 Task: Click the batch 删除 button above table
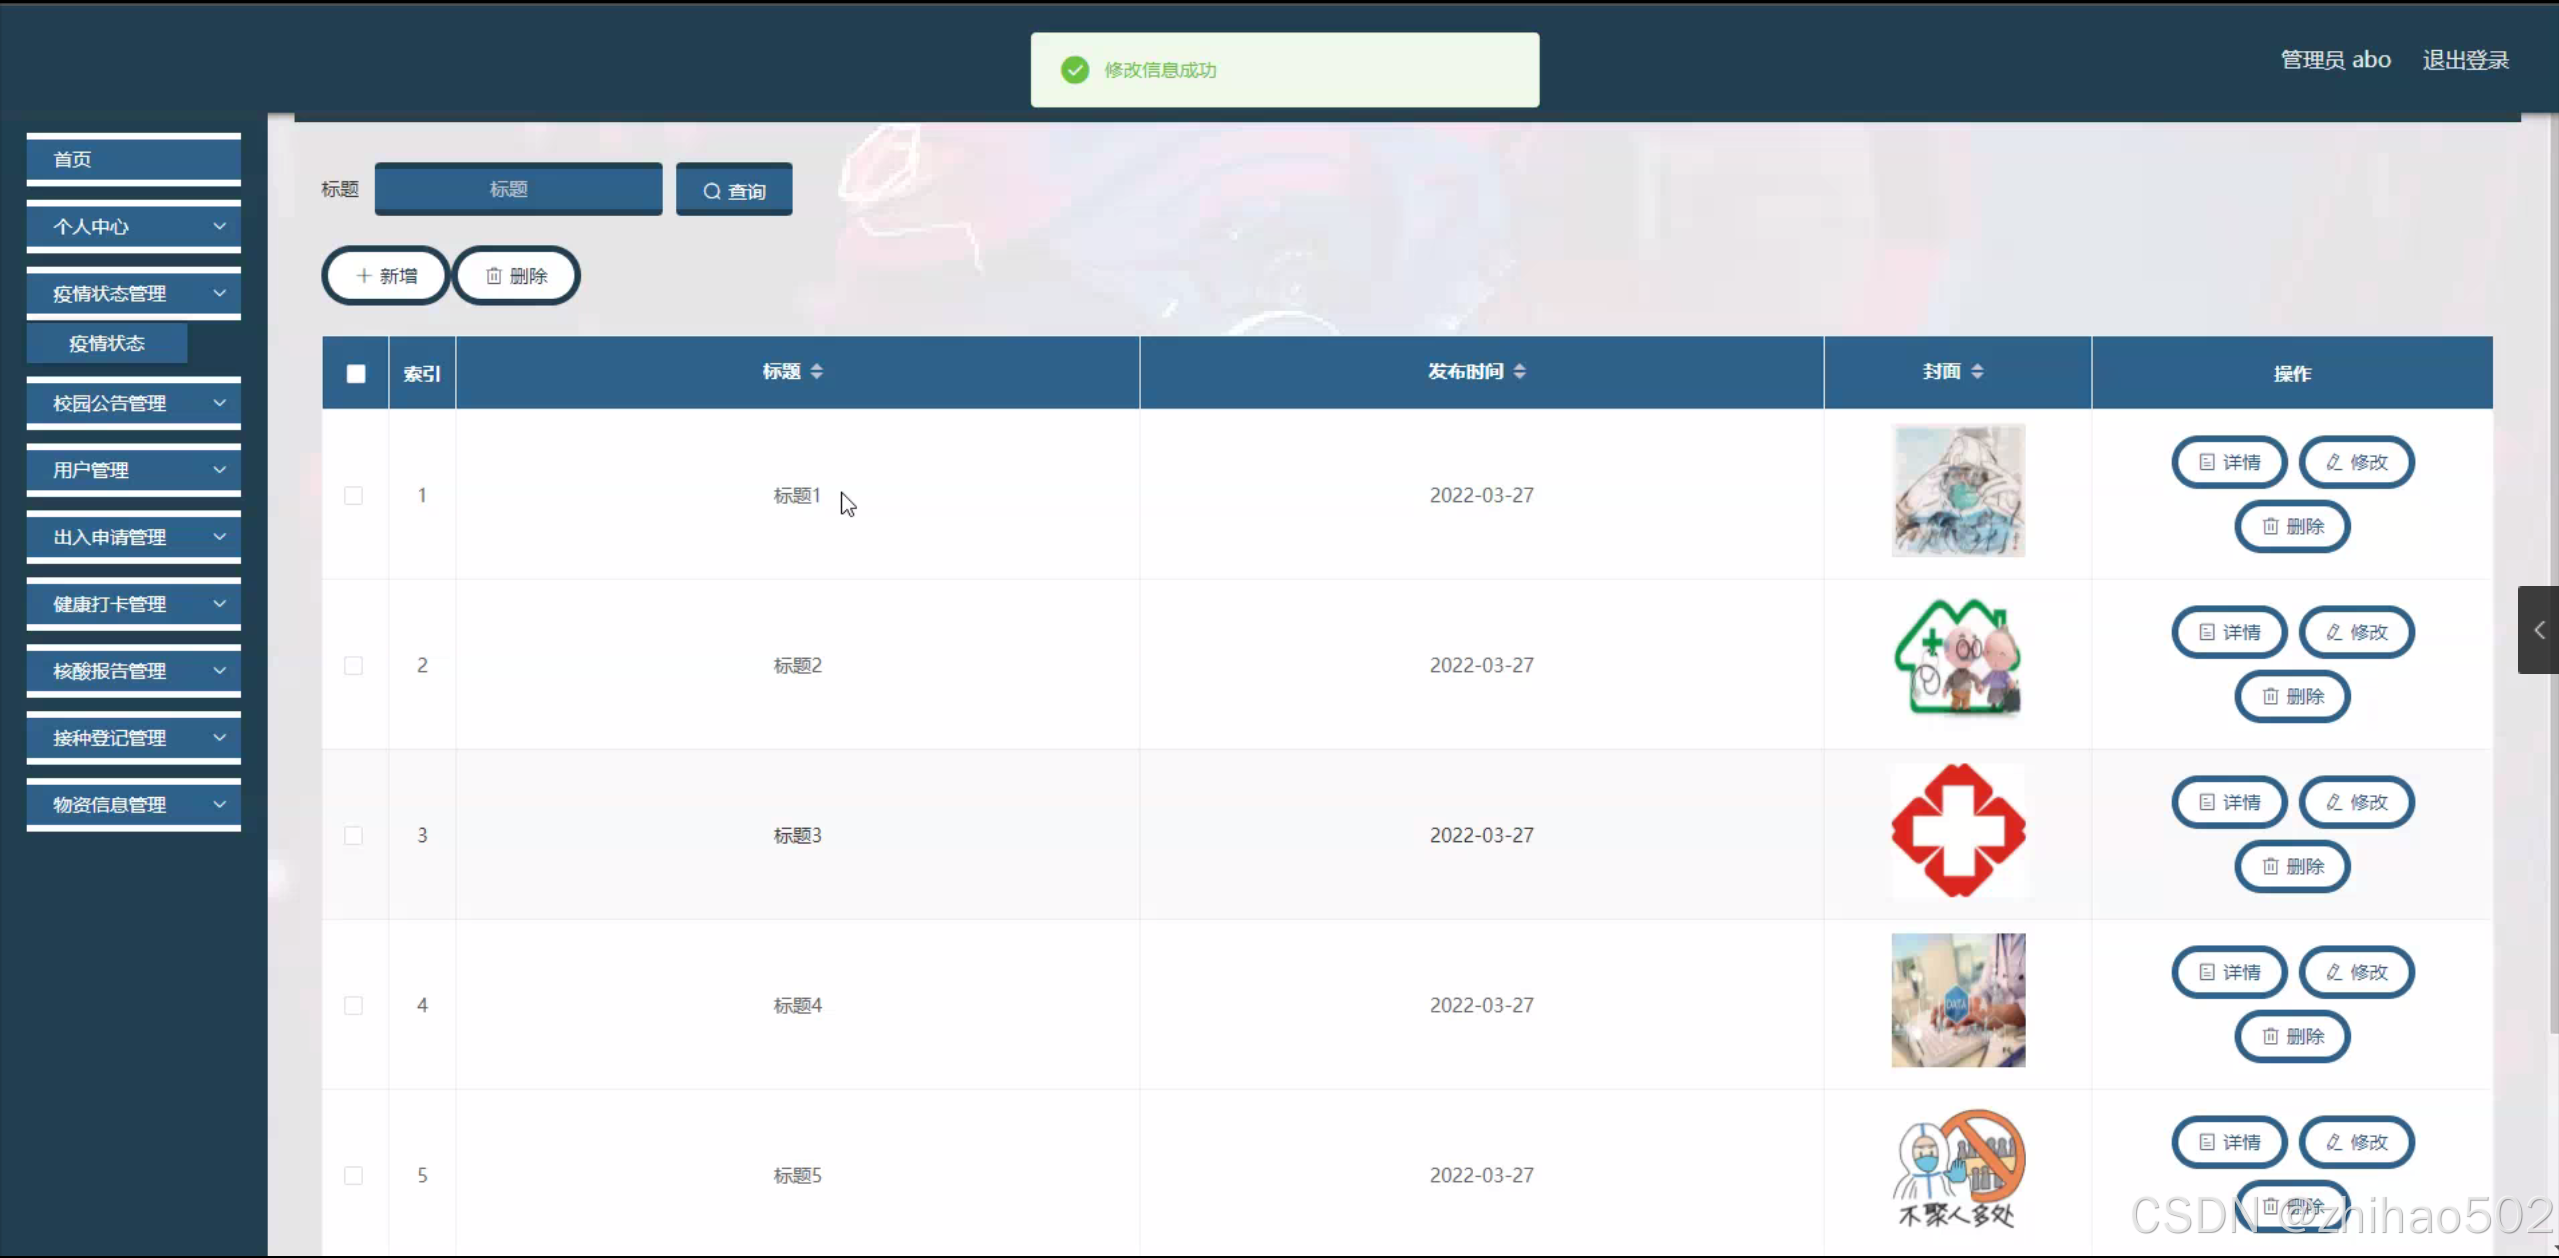pos(516,276)
